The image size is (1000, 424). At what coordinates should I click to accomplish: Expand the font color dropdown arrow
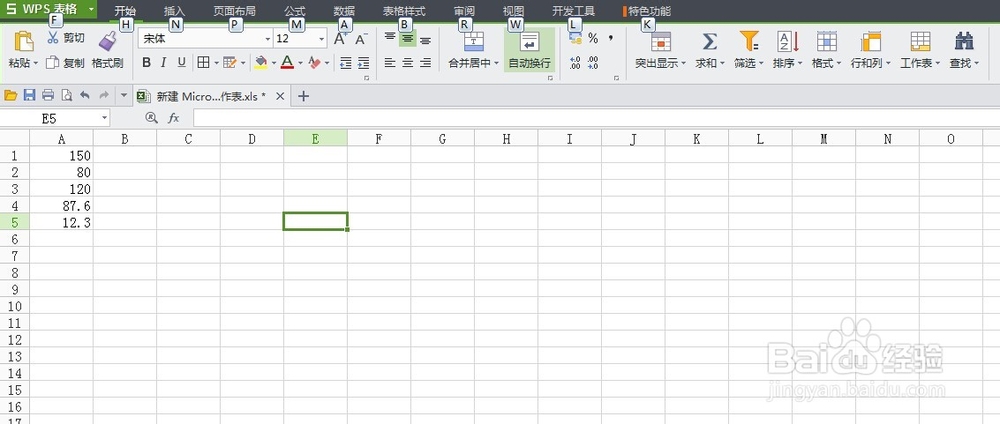(300, 62)
